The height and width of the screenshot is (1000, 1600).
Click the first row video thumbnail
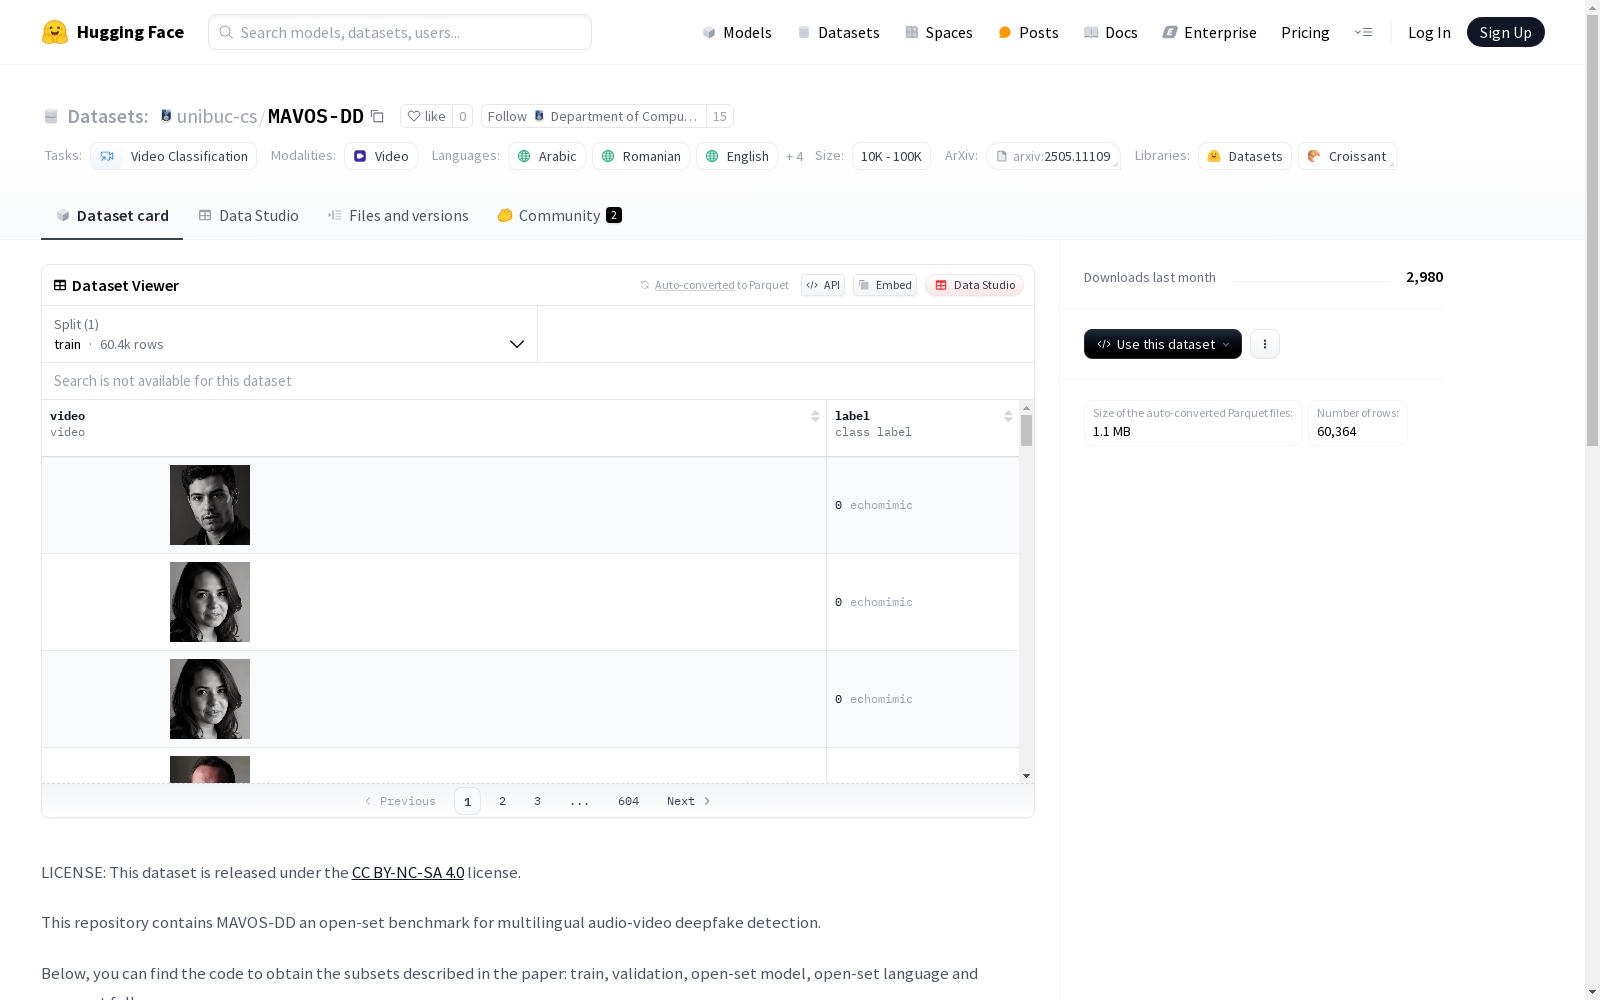210,505
